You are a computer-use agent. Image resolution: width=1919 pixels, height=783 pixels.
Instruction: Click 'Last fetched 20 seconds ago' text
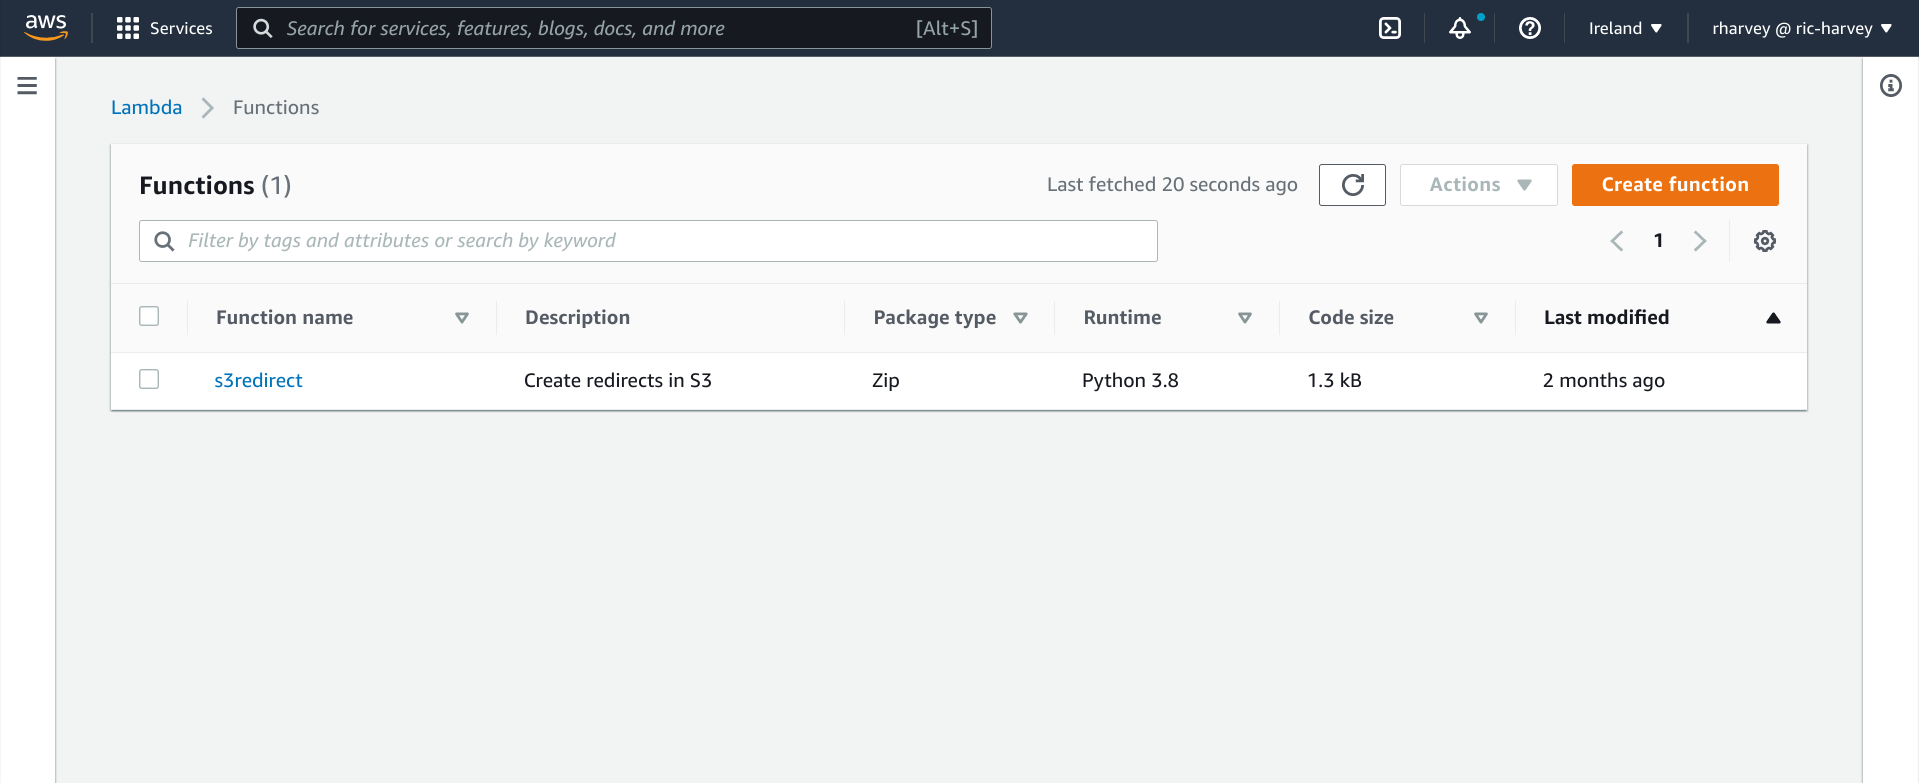pyautogui.click(x=1172, y=184)
